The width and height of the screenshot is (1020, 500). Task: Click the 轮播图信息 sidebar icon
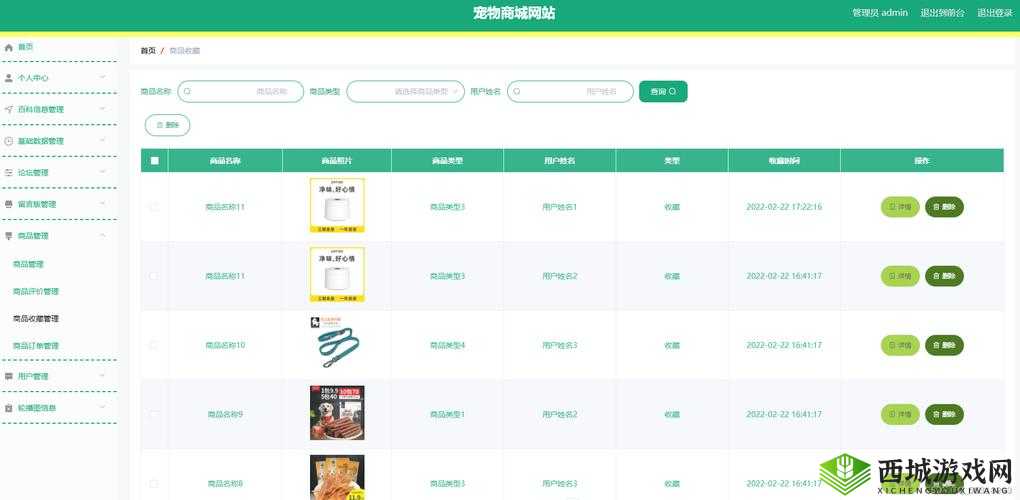tap(8, 408)
